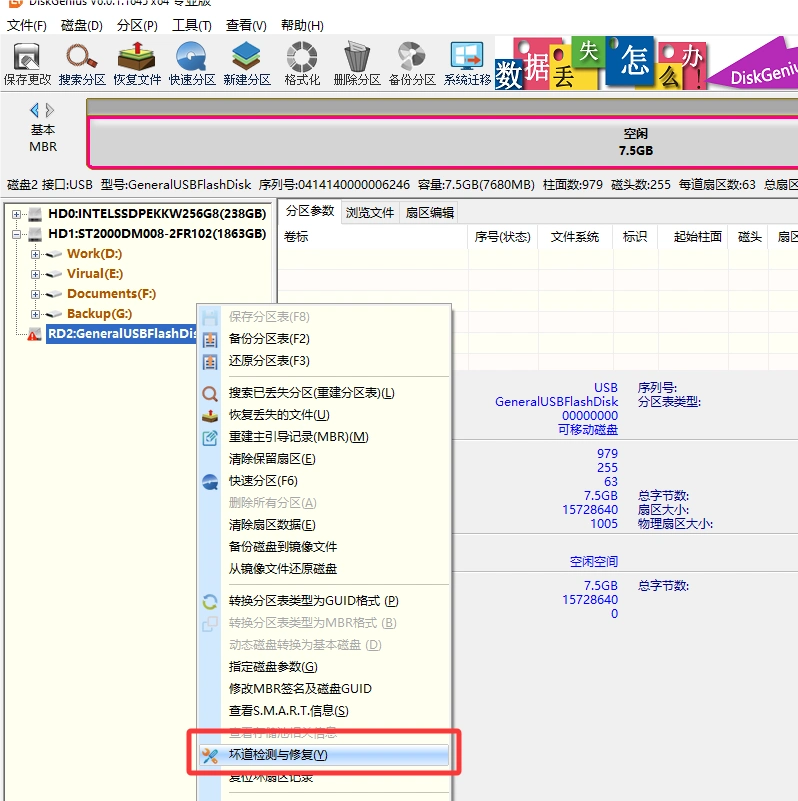Click the Quick Partition (快速分区) toolbar icon
798x801 pixels.
click(192, 64)
